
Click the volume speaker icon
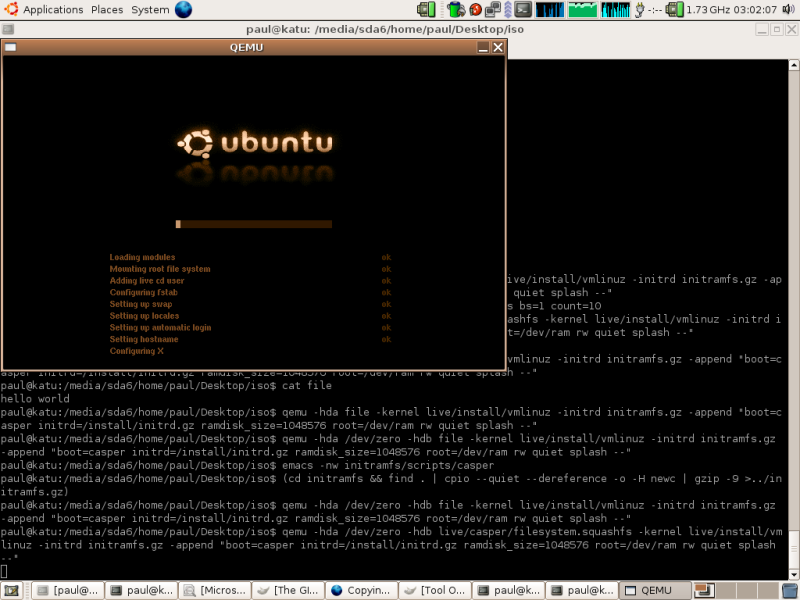click(x=788, y=9)
